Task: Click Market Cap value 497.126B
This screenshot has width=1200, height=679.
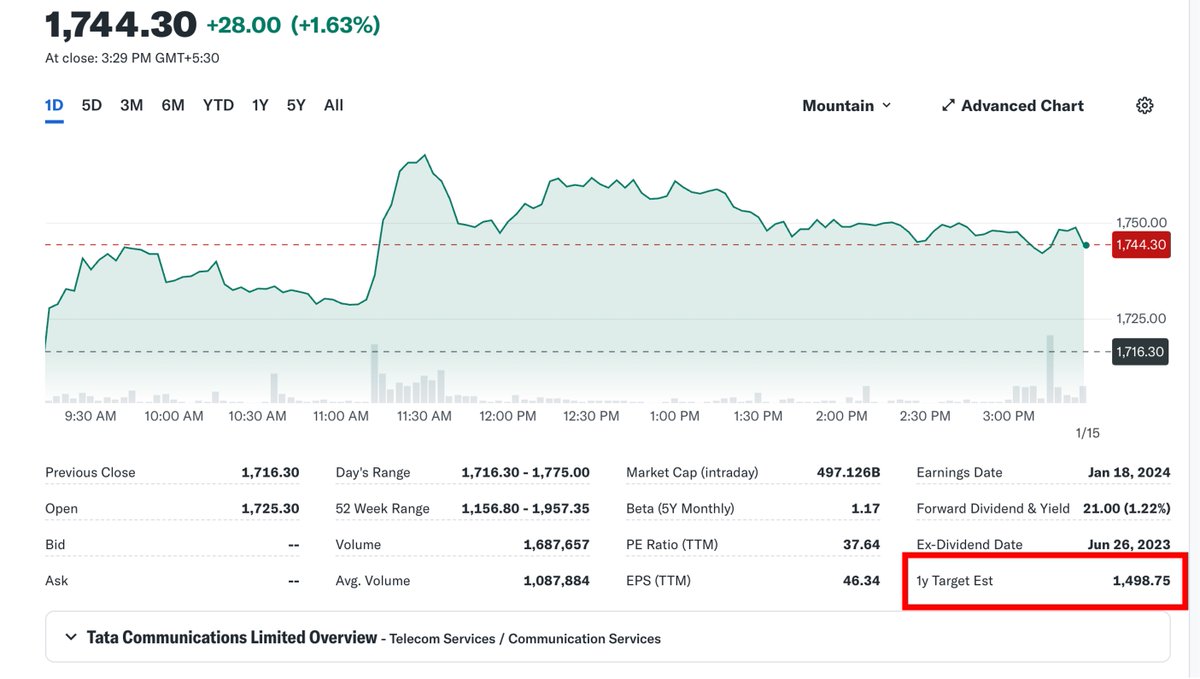Action: pos(848,472)
